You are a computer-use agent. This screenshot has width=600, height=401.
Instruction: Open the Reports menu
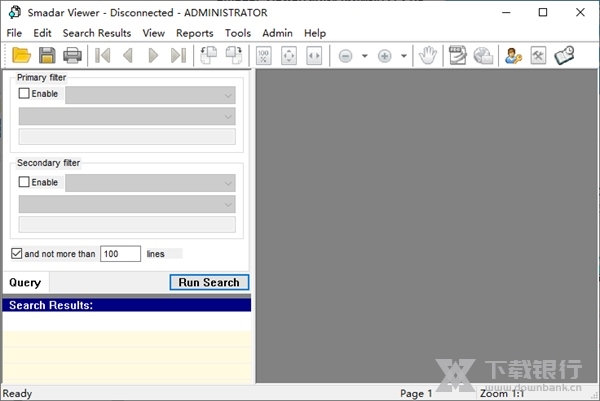coord(194,33)
